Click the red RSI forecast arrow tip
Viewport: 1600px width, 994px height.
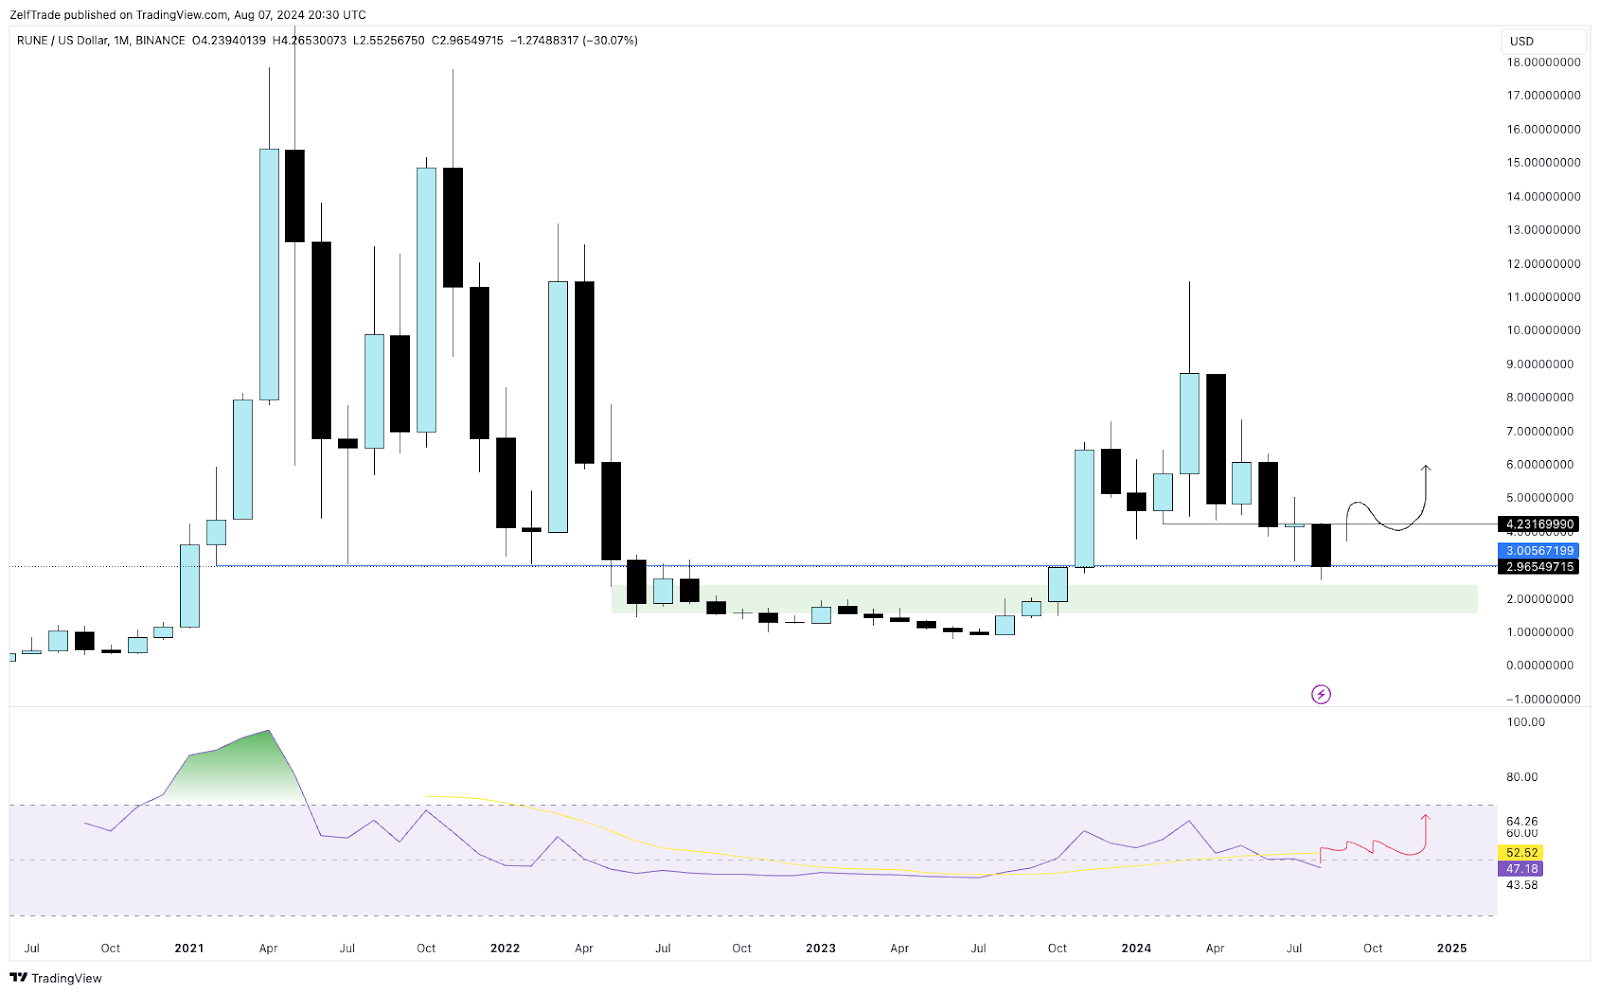pyautogui.click(x=1427, y=817)
